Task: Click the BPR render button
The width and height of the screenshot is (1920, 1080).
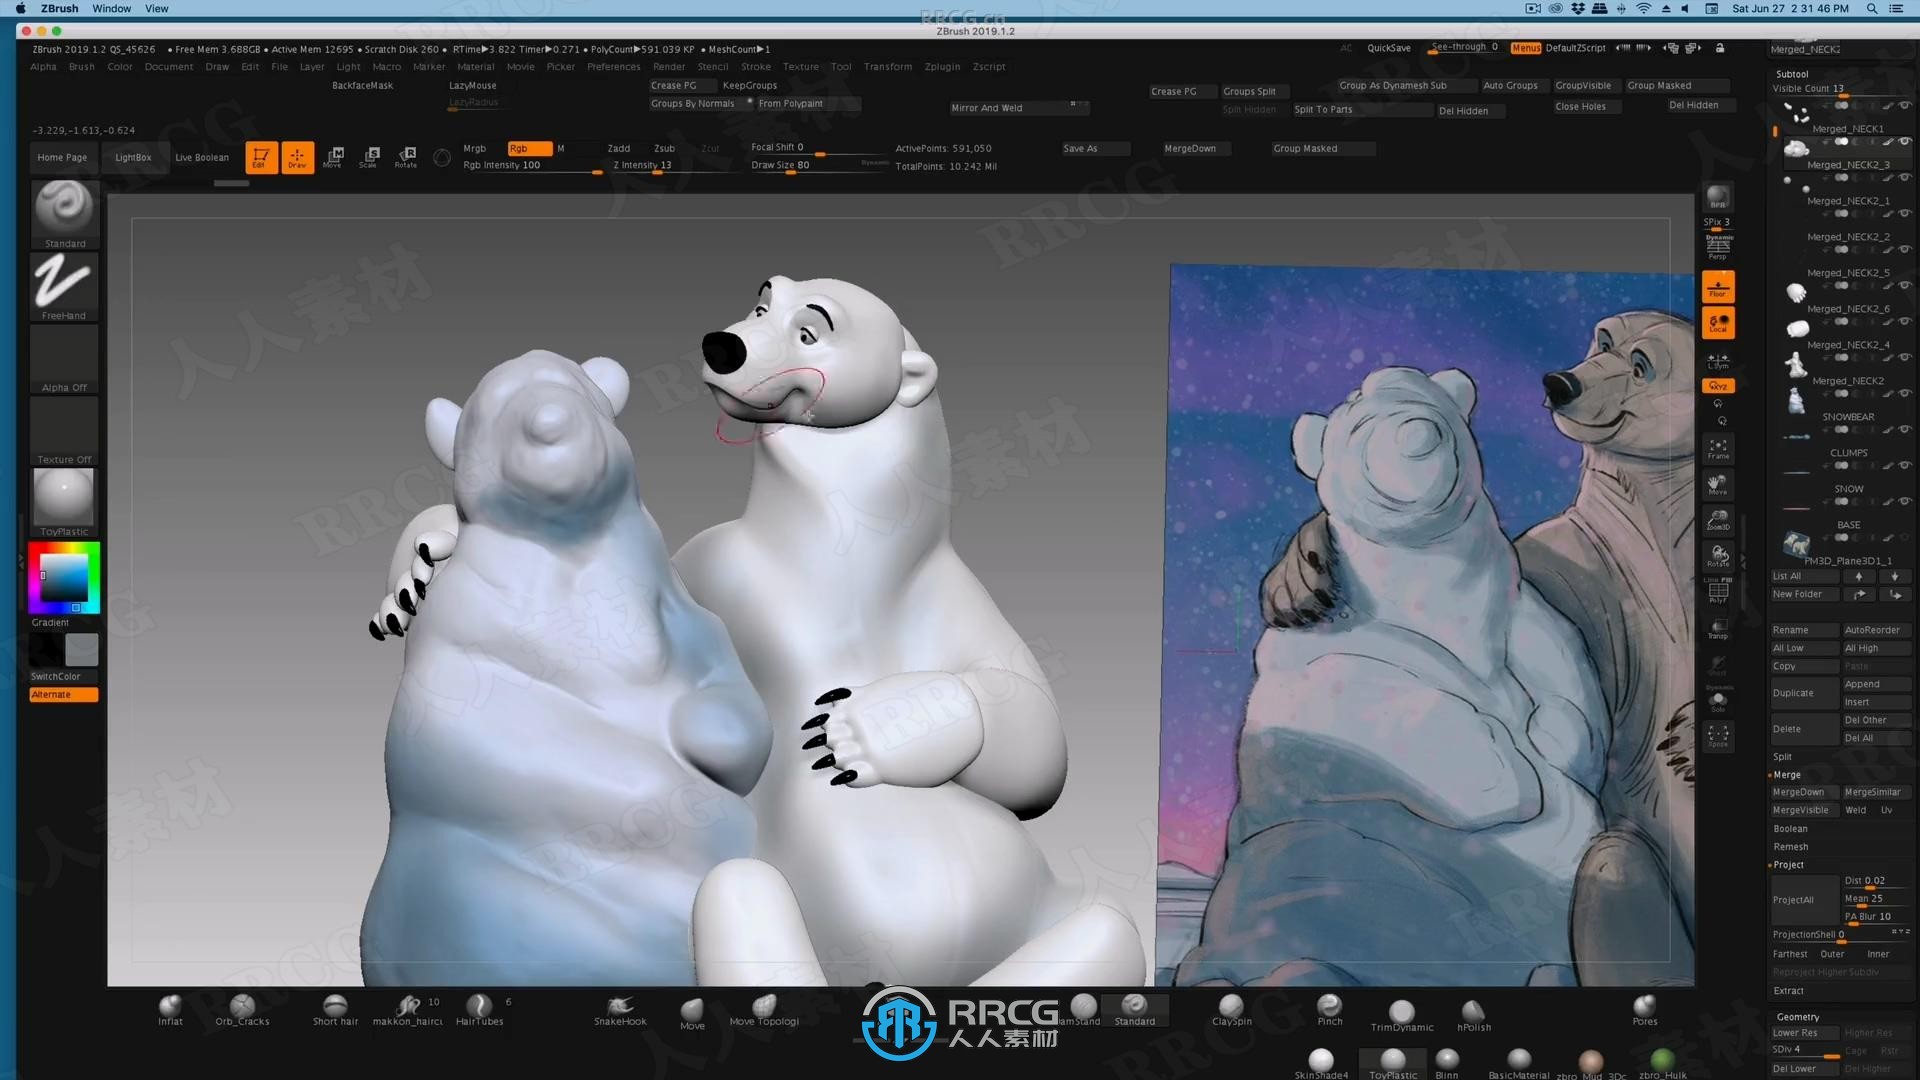Action: [x=1718, y=197]
